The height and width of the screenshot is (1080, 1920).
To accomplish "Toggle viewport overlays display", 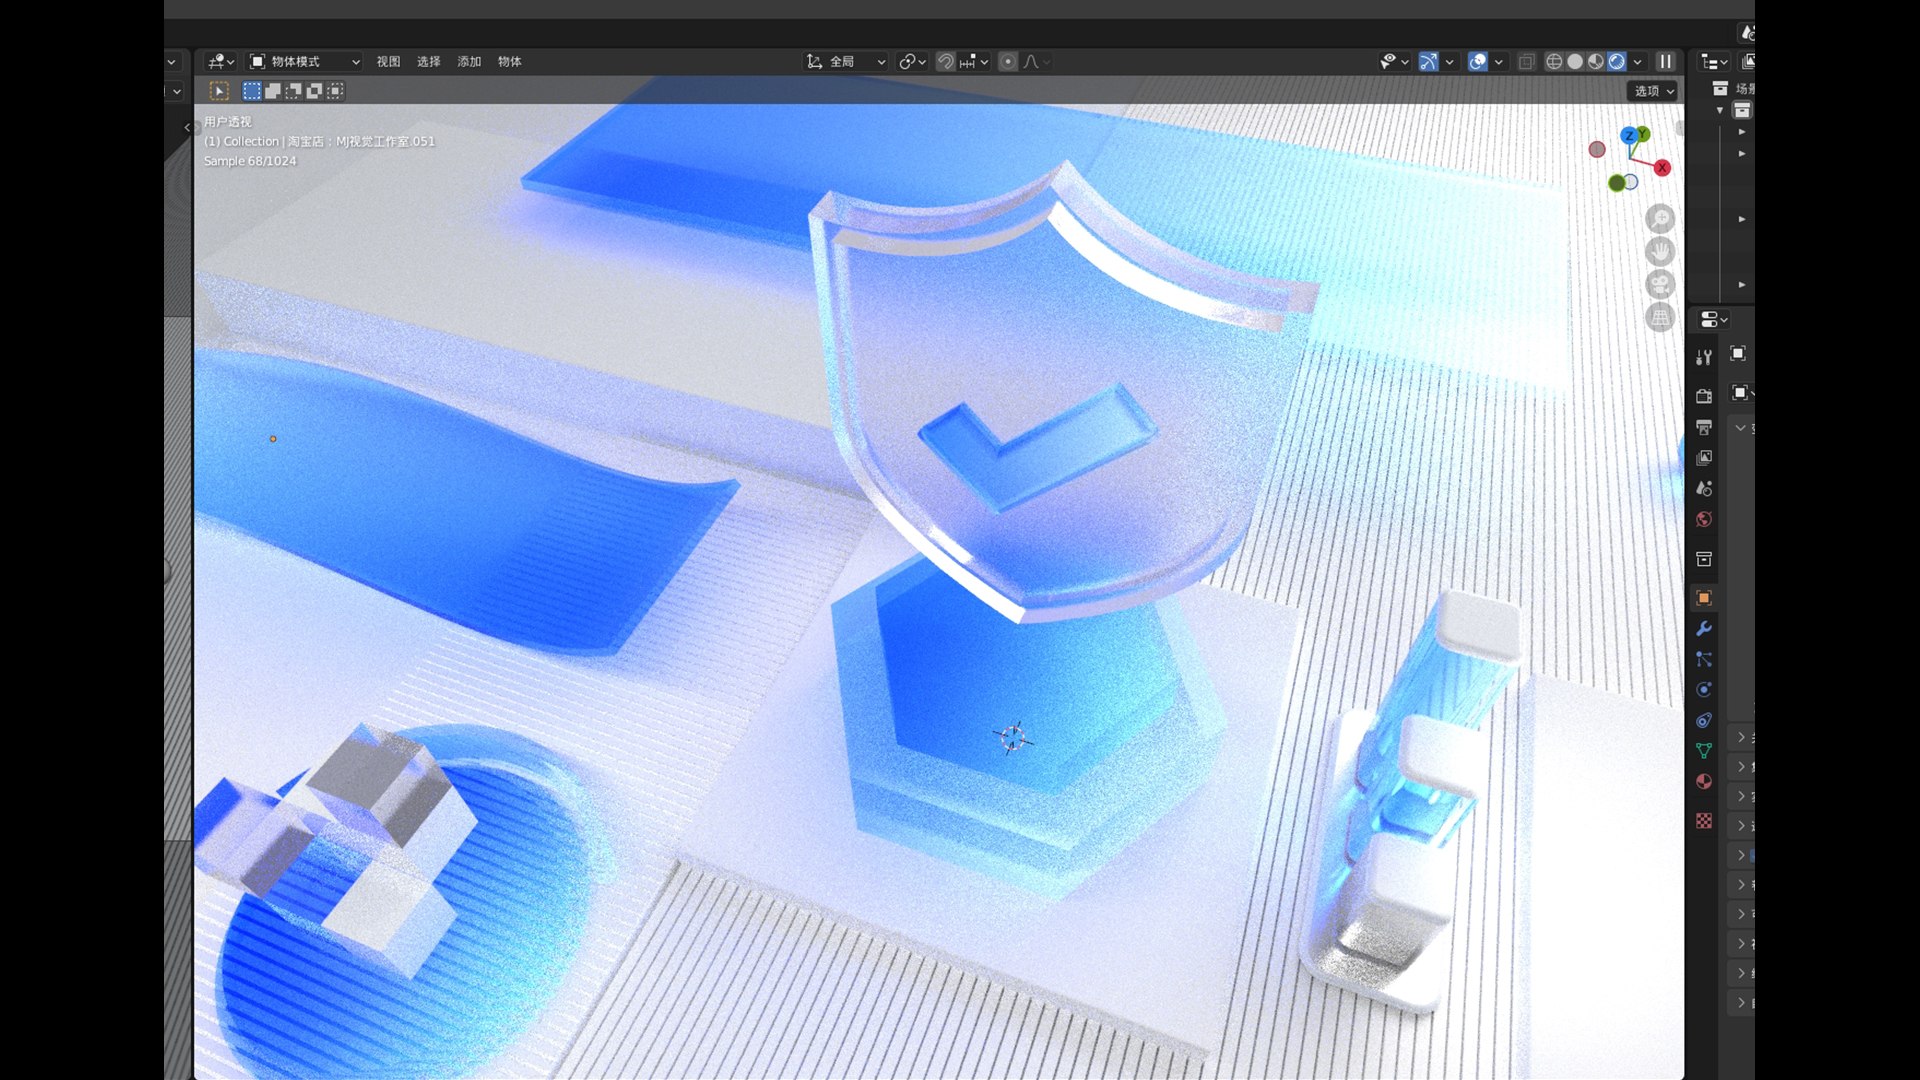I will pyautogui.click(x=1478, y=62).
